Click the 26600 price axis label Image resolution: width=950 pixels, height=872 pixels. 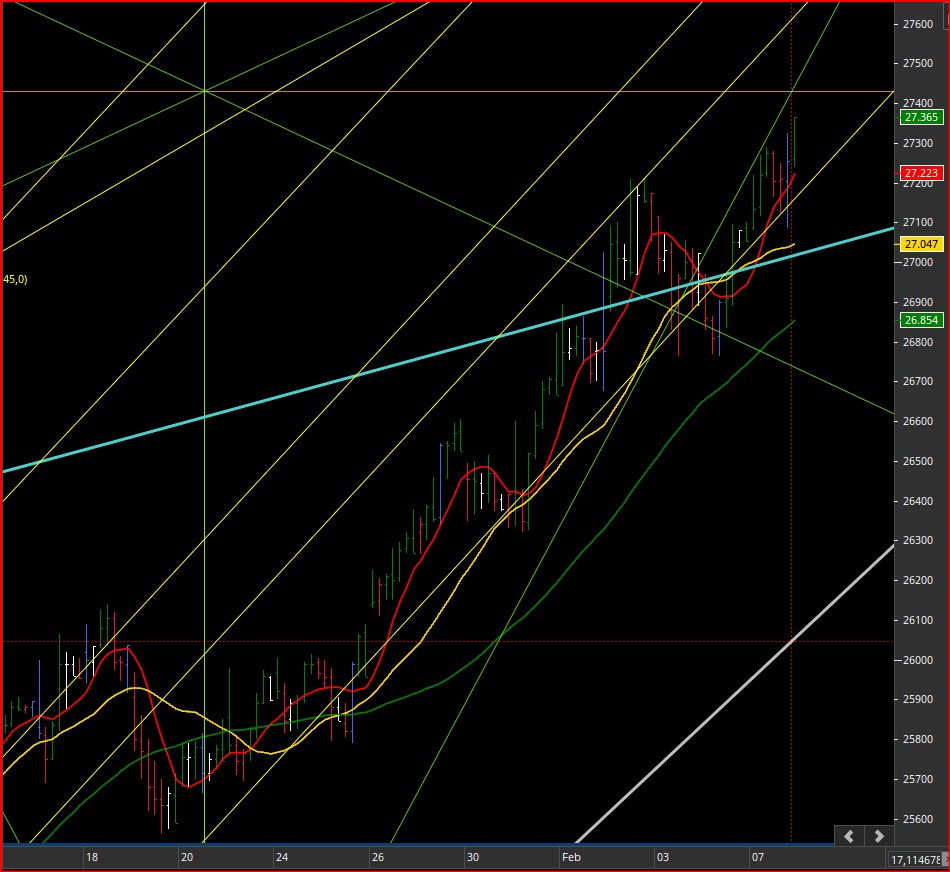click(918, 421)
